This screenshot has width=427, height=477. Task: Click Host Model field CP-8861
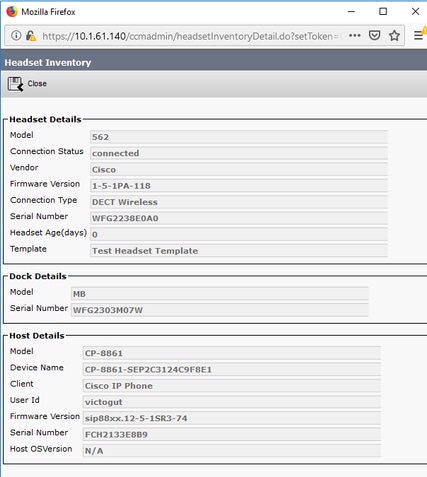[x=232, y=353]
